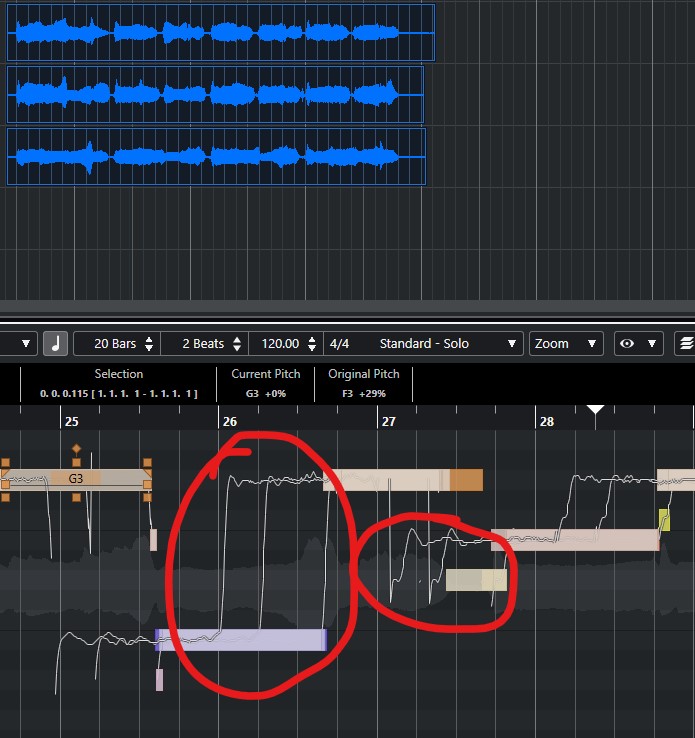Open the dropdown arrow left of the note button

[x=26, y=344]
